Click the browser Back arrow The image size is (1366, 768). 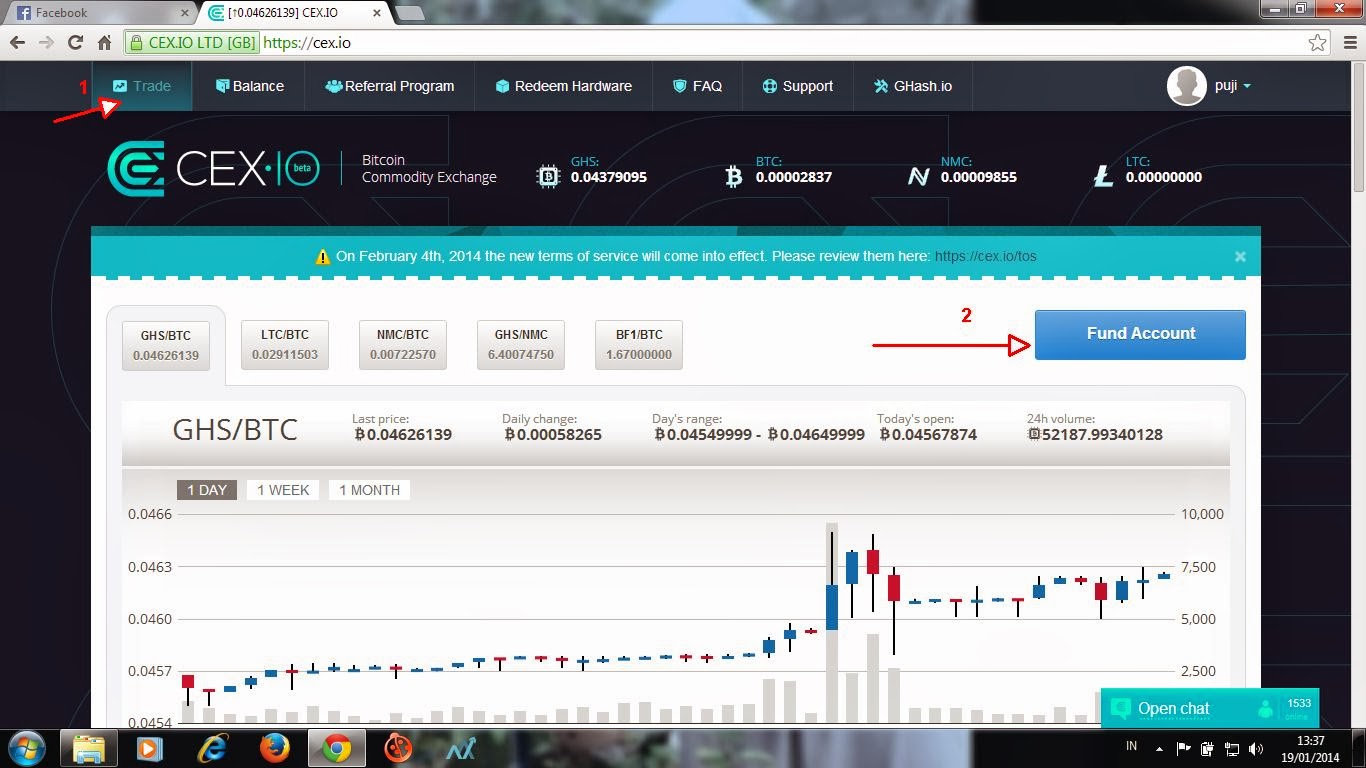17,43
